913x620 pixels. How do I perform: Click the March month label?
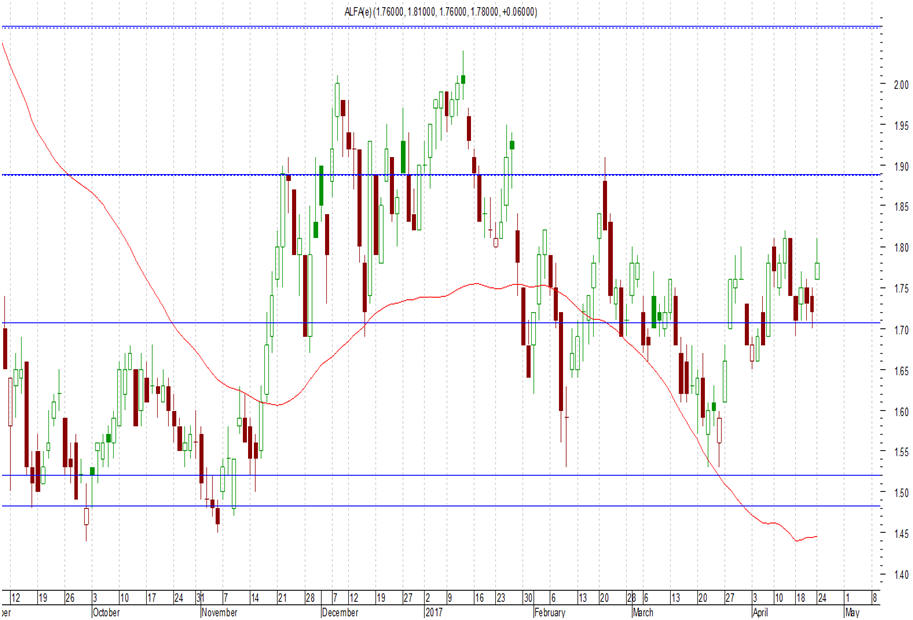click(x=643, y=612)
